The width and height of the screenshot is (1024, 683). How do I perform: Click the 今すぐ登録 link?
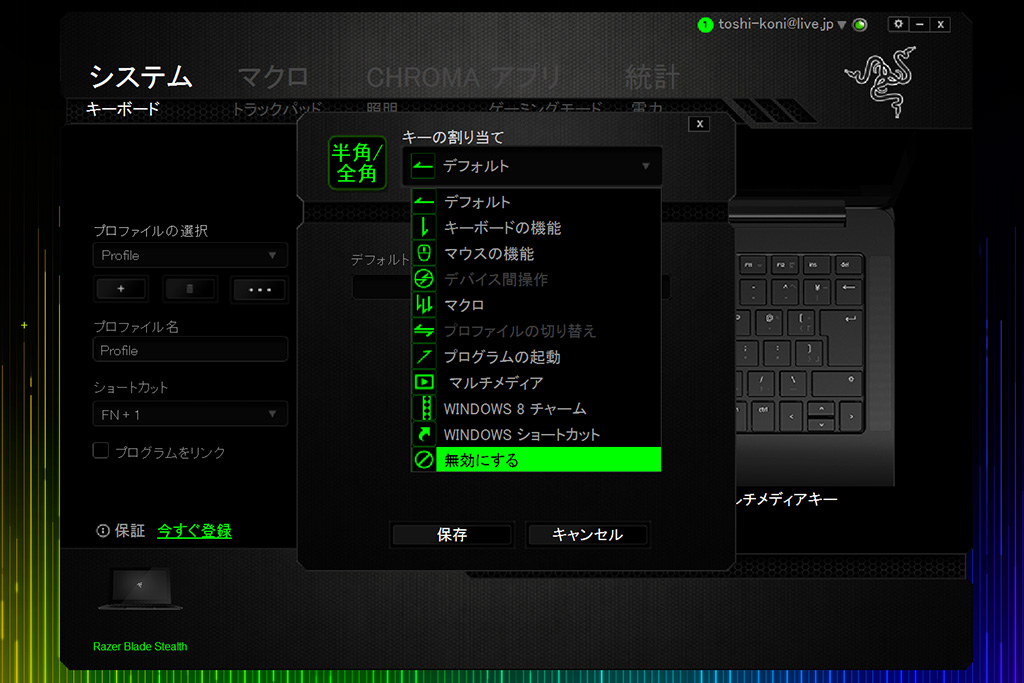pos(194,531)
